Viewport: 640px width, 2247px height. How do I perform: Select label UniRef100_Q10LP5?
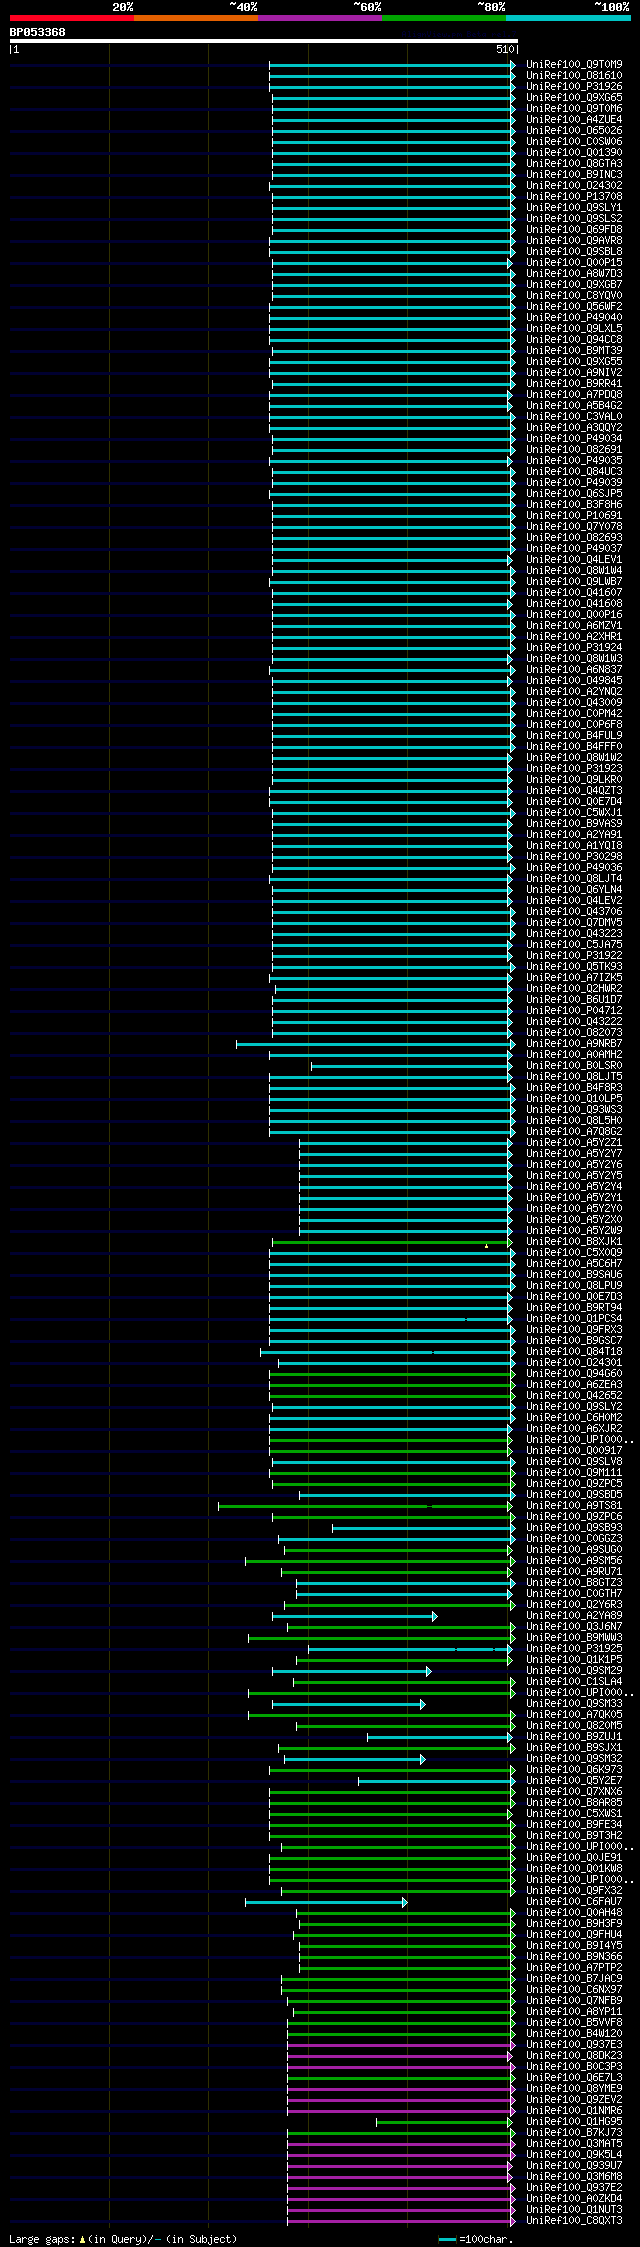[574, 1099]
